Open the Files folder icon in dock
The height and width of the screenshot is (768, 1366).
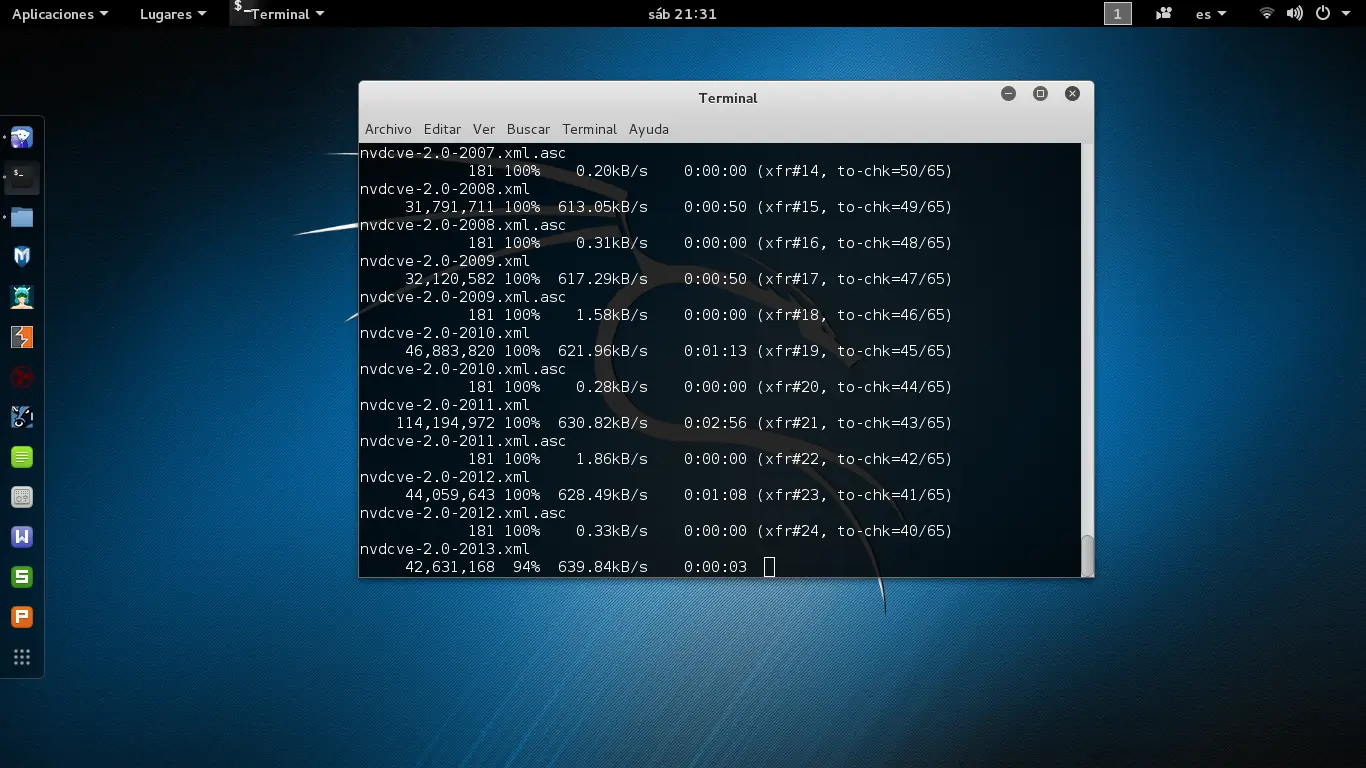(22, 217)
